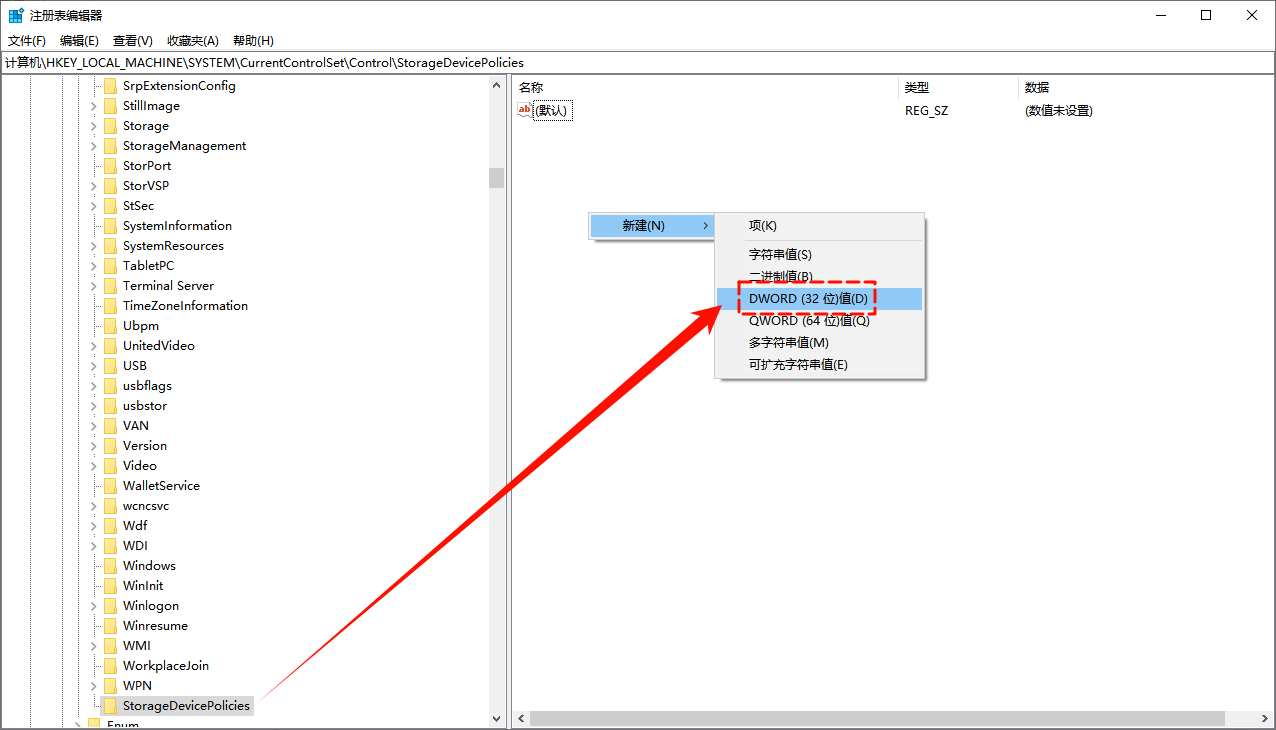Image resolution: width=1276 pixels, height=730 pixels.
Task: Click the WalletService folder icon
Action: click(x=110, y=486)
